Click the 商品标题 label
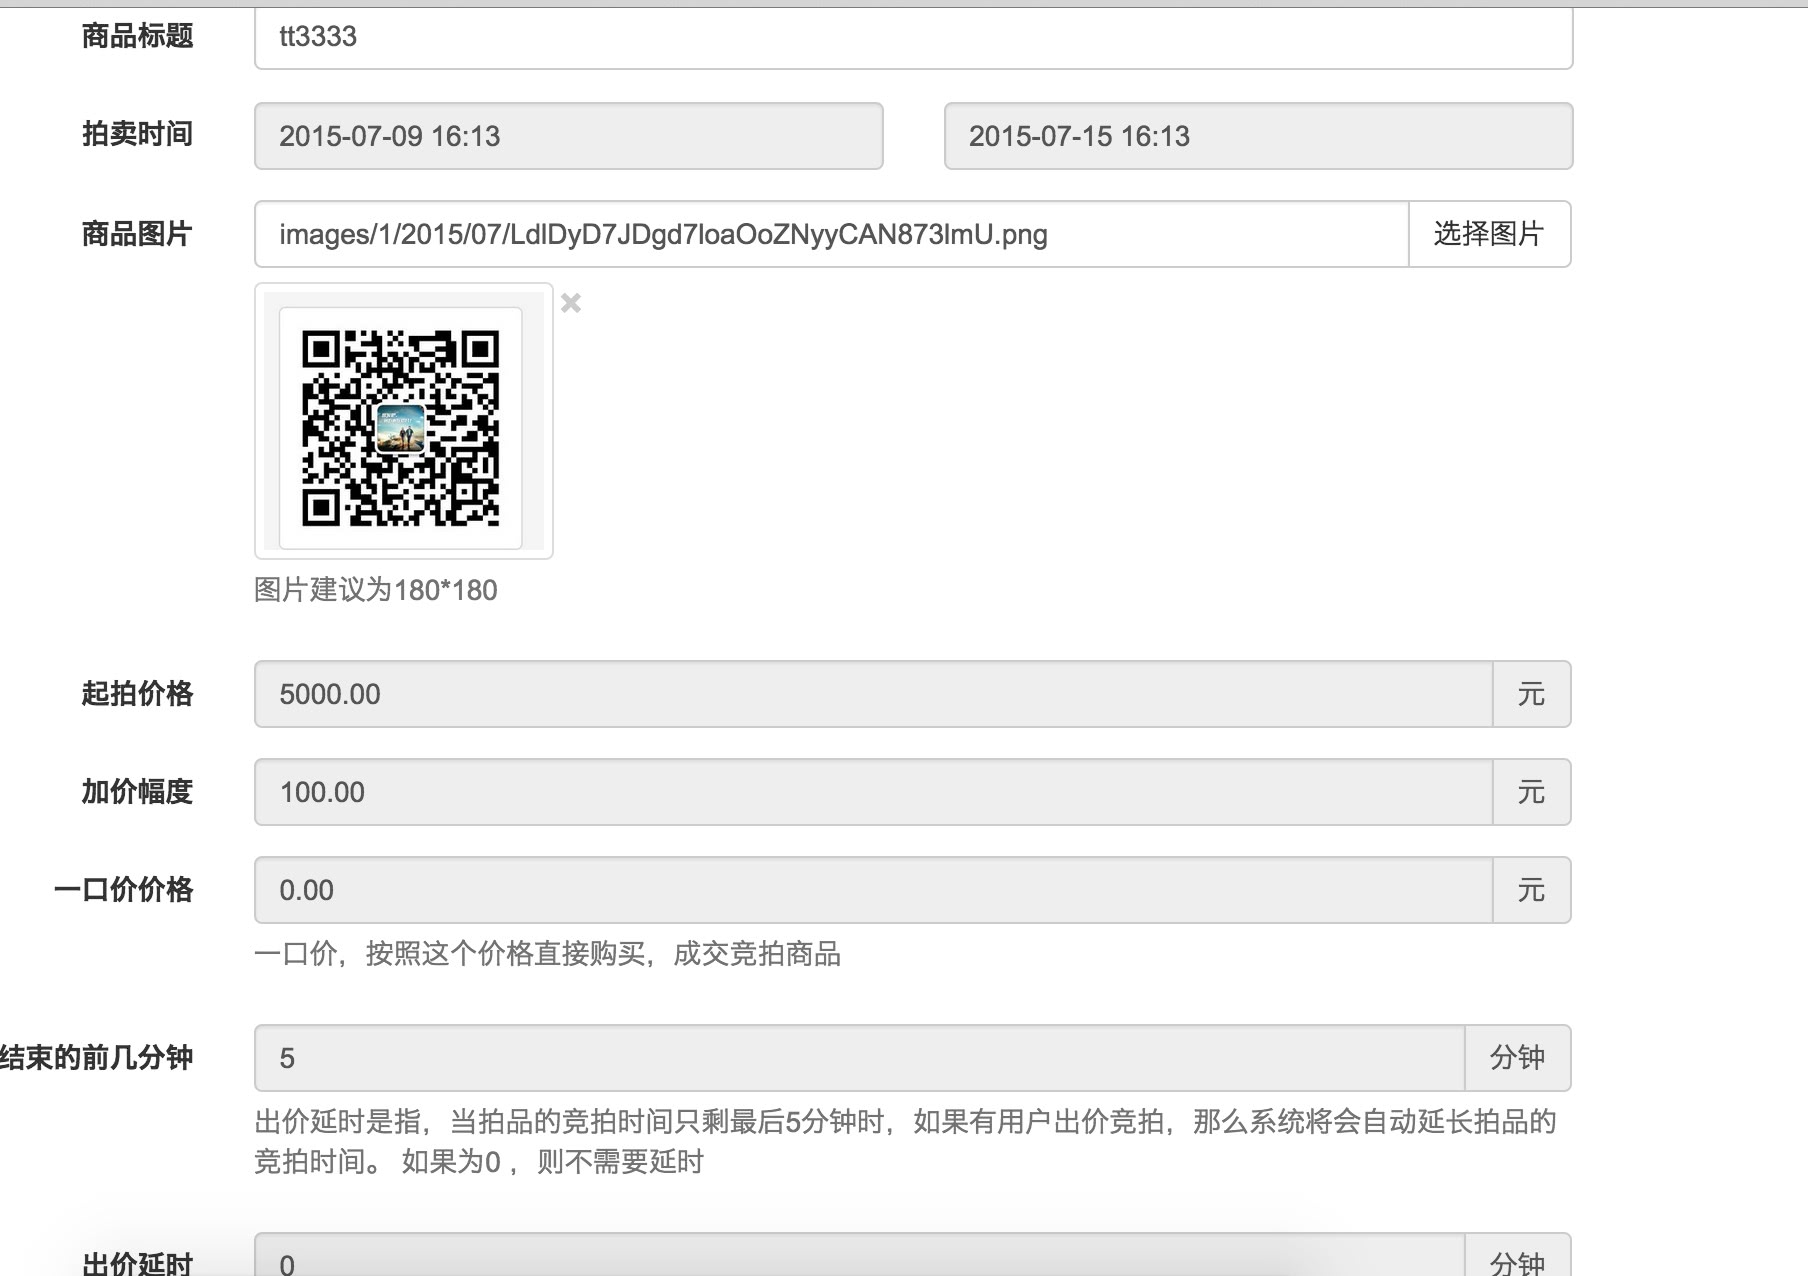 137,36
